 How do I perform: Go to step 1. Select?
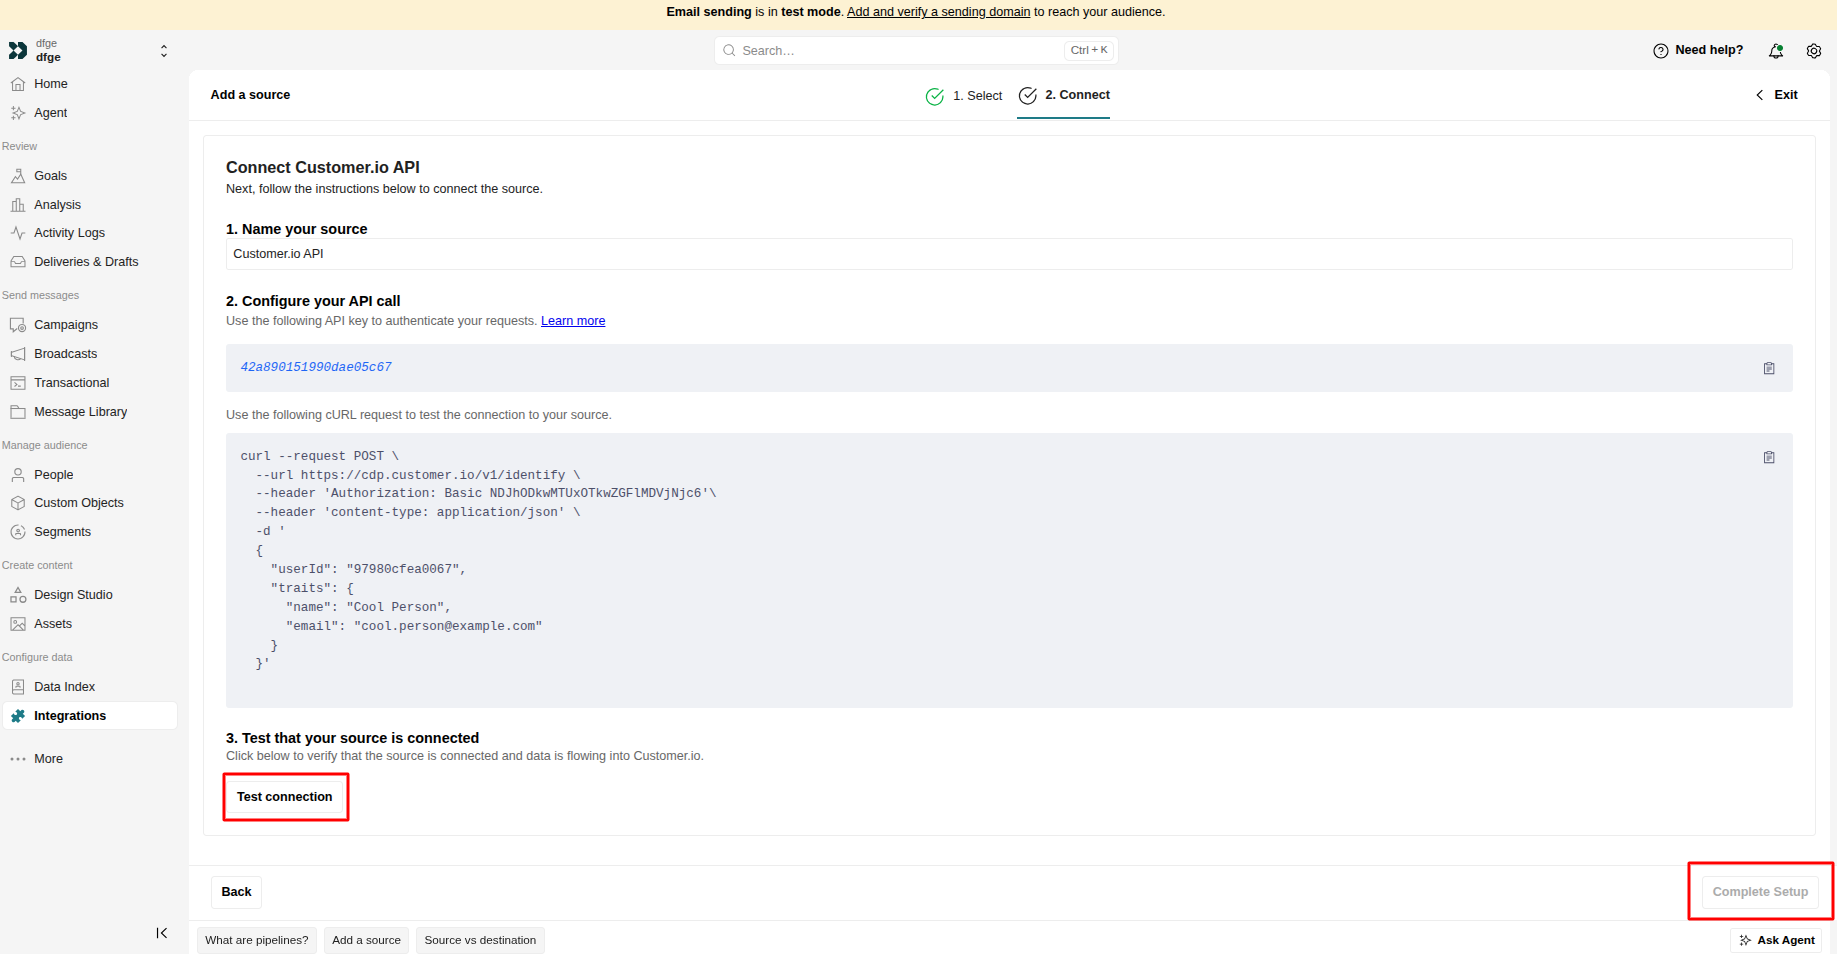964,96
